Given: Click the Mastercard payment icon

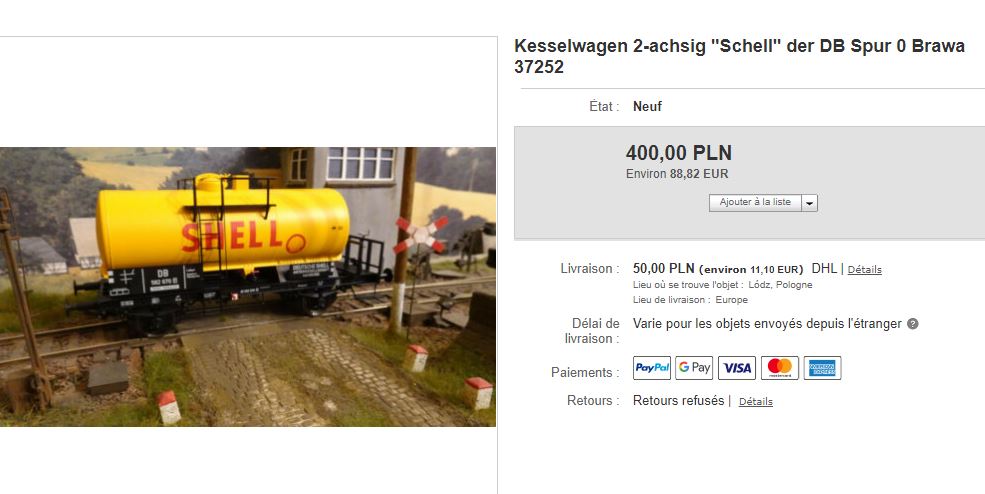Looking at the screenshot, I should point(780,368).
